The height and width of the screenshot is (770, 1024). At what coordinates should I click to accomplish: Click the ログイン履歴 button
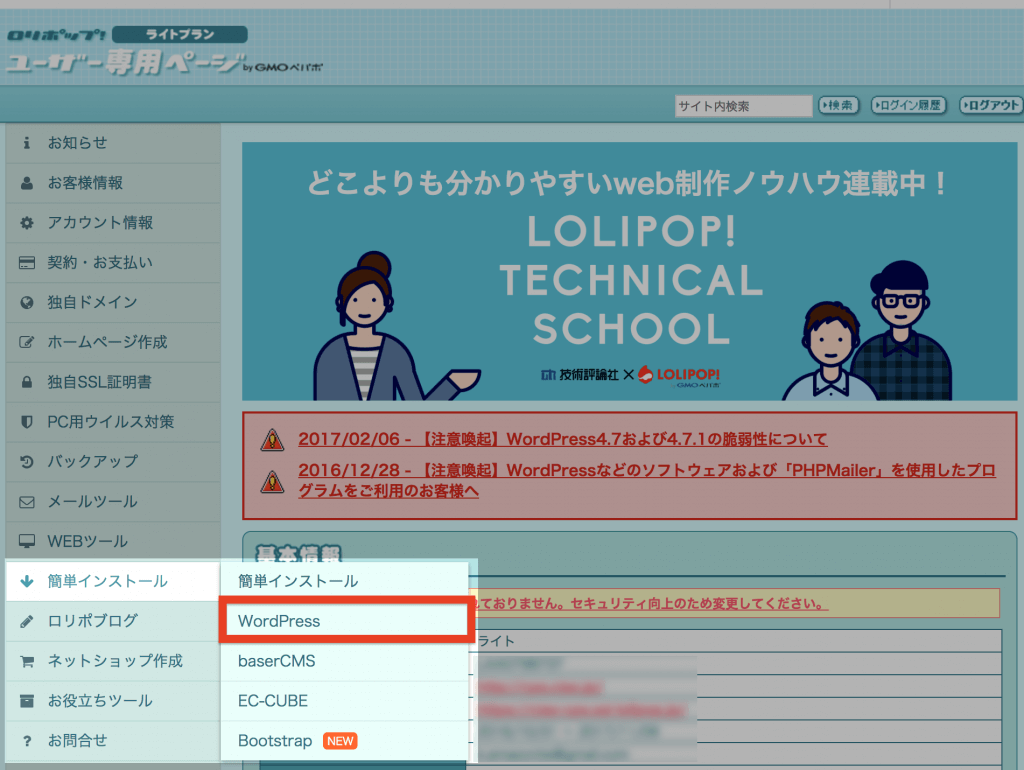pos(908,105)
